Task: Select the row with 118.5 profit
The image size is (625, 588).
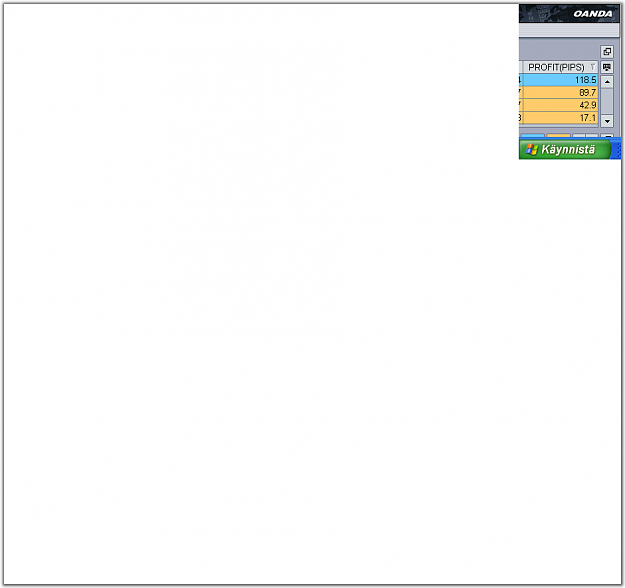Action: 558,80
